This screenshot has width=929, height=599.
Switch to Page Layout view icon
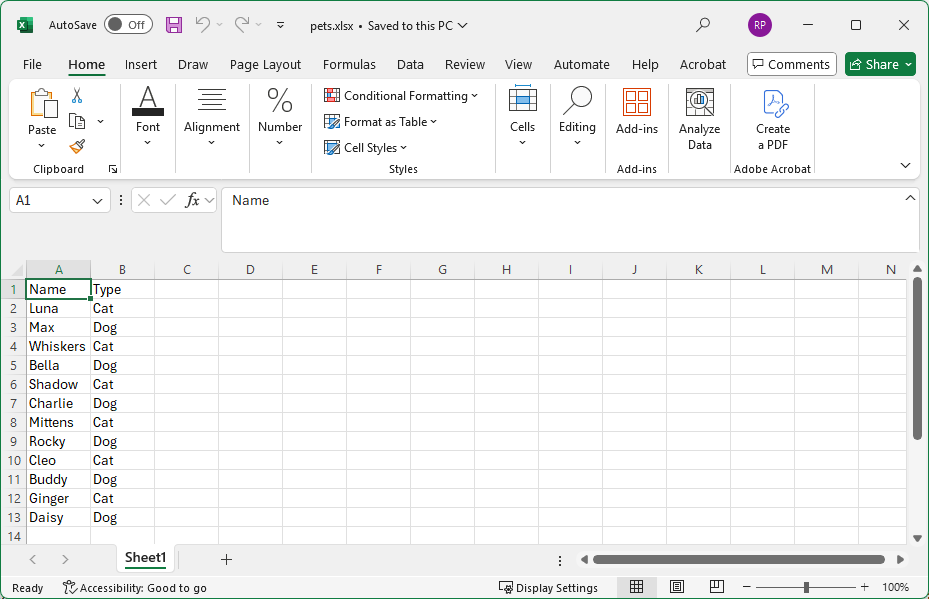677,587
